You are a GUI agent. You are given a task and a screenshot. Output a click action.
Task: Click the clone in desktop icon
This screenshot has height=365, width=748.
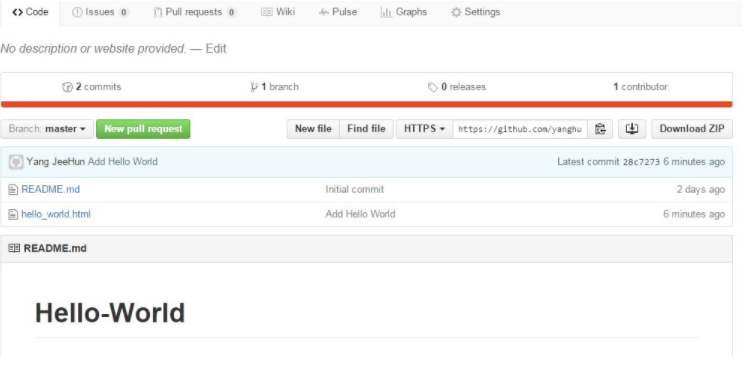(x=632, y=129)
